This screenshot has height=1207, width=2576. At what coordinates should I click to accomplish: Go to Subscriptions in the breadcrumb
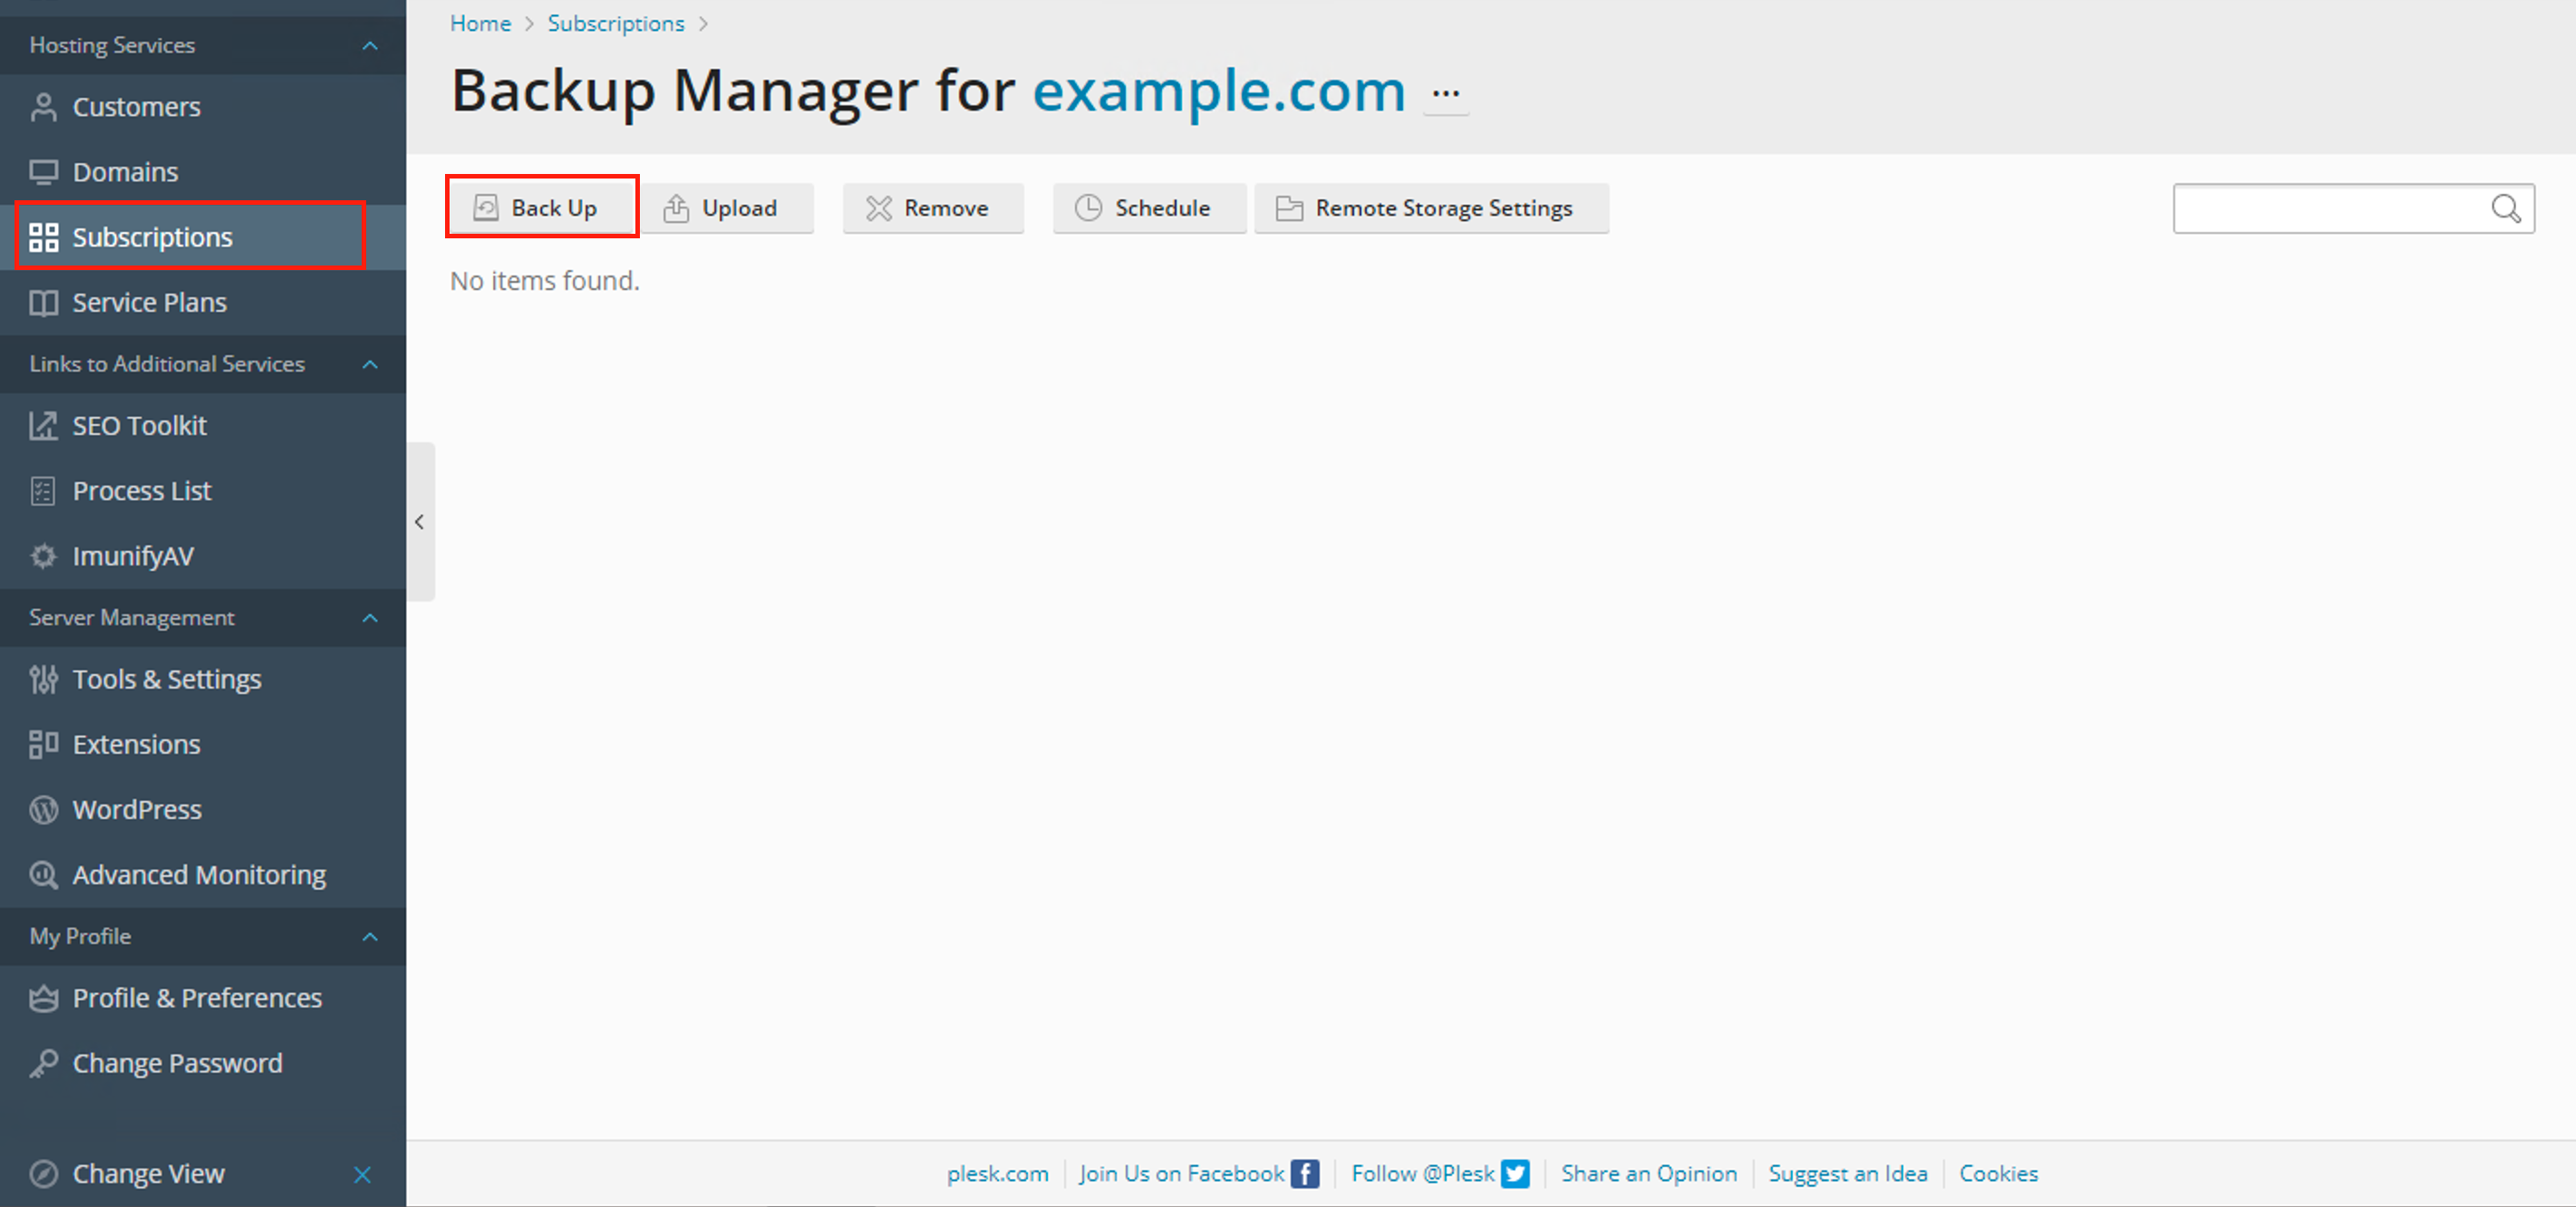coord(616,23)
